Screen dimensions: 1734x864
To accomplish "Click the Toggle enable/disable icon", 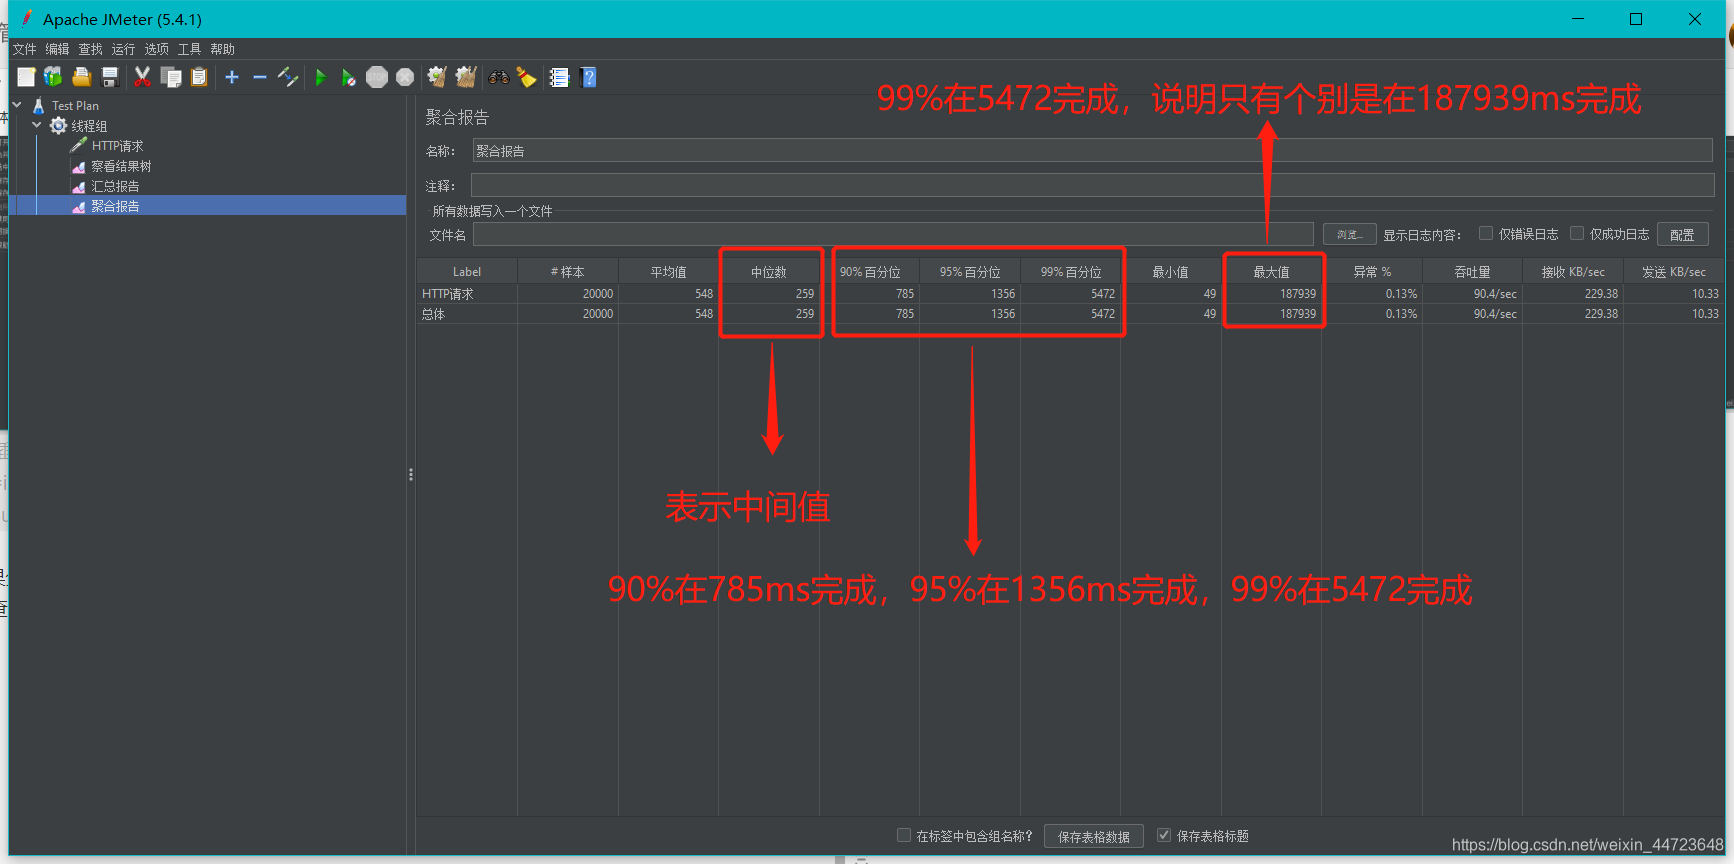I will tap(288, 77).
